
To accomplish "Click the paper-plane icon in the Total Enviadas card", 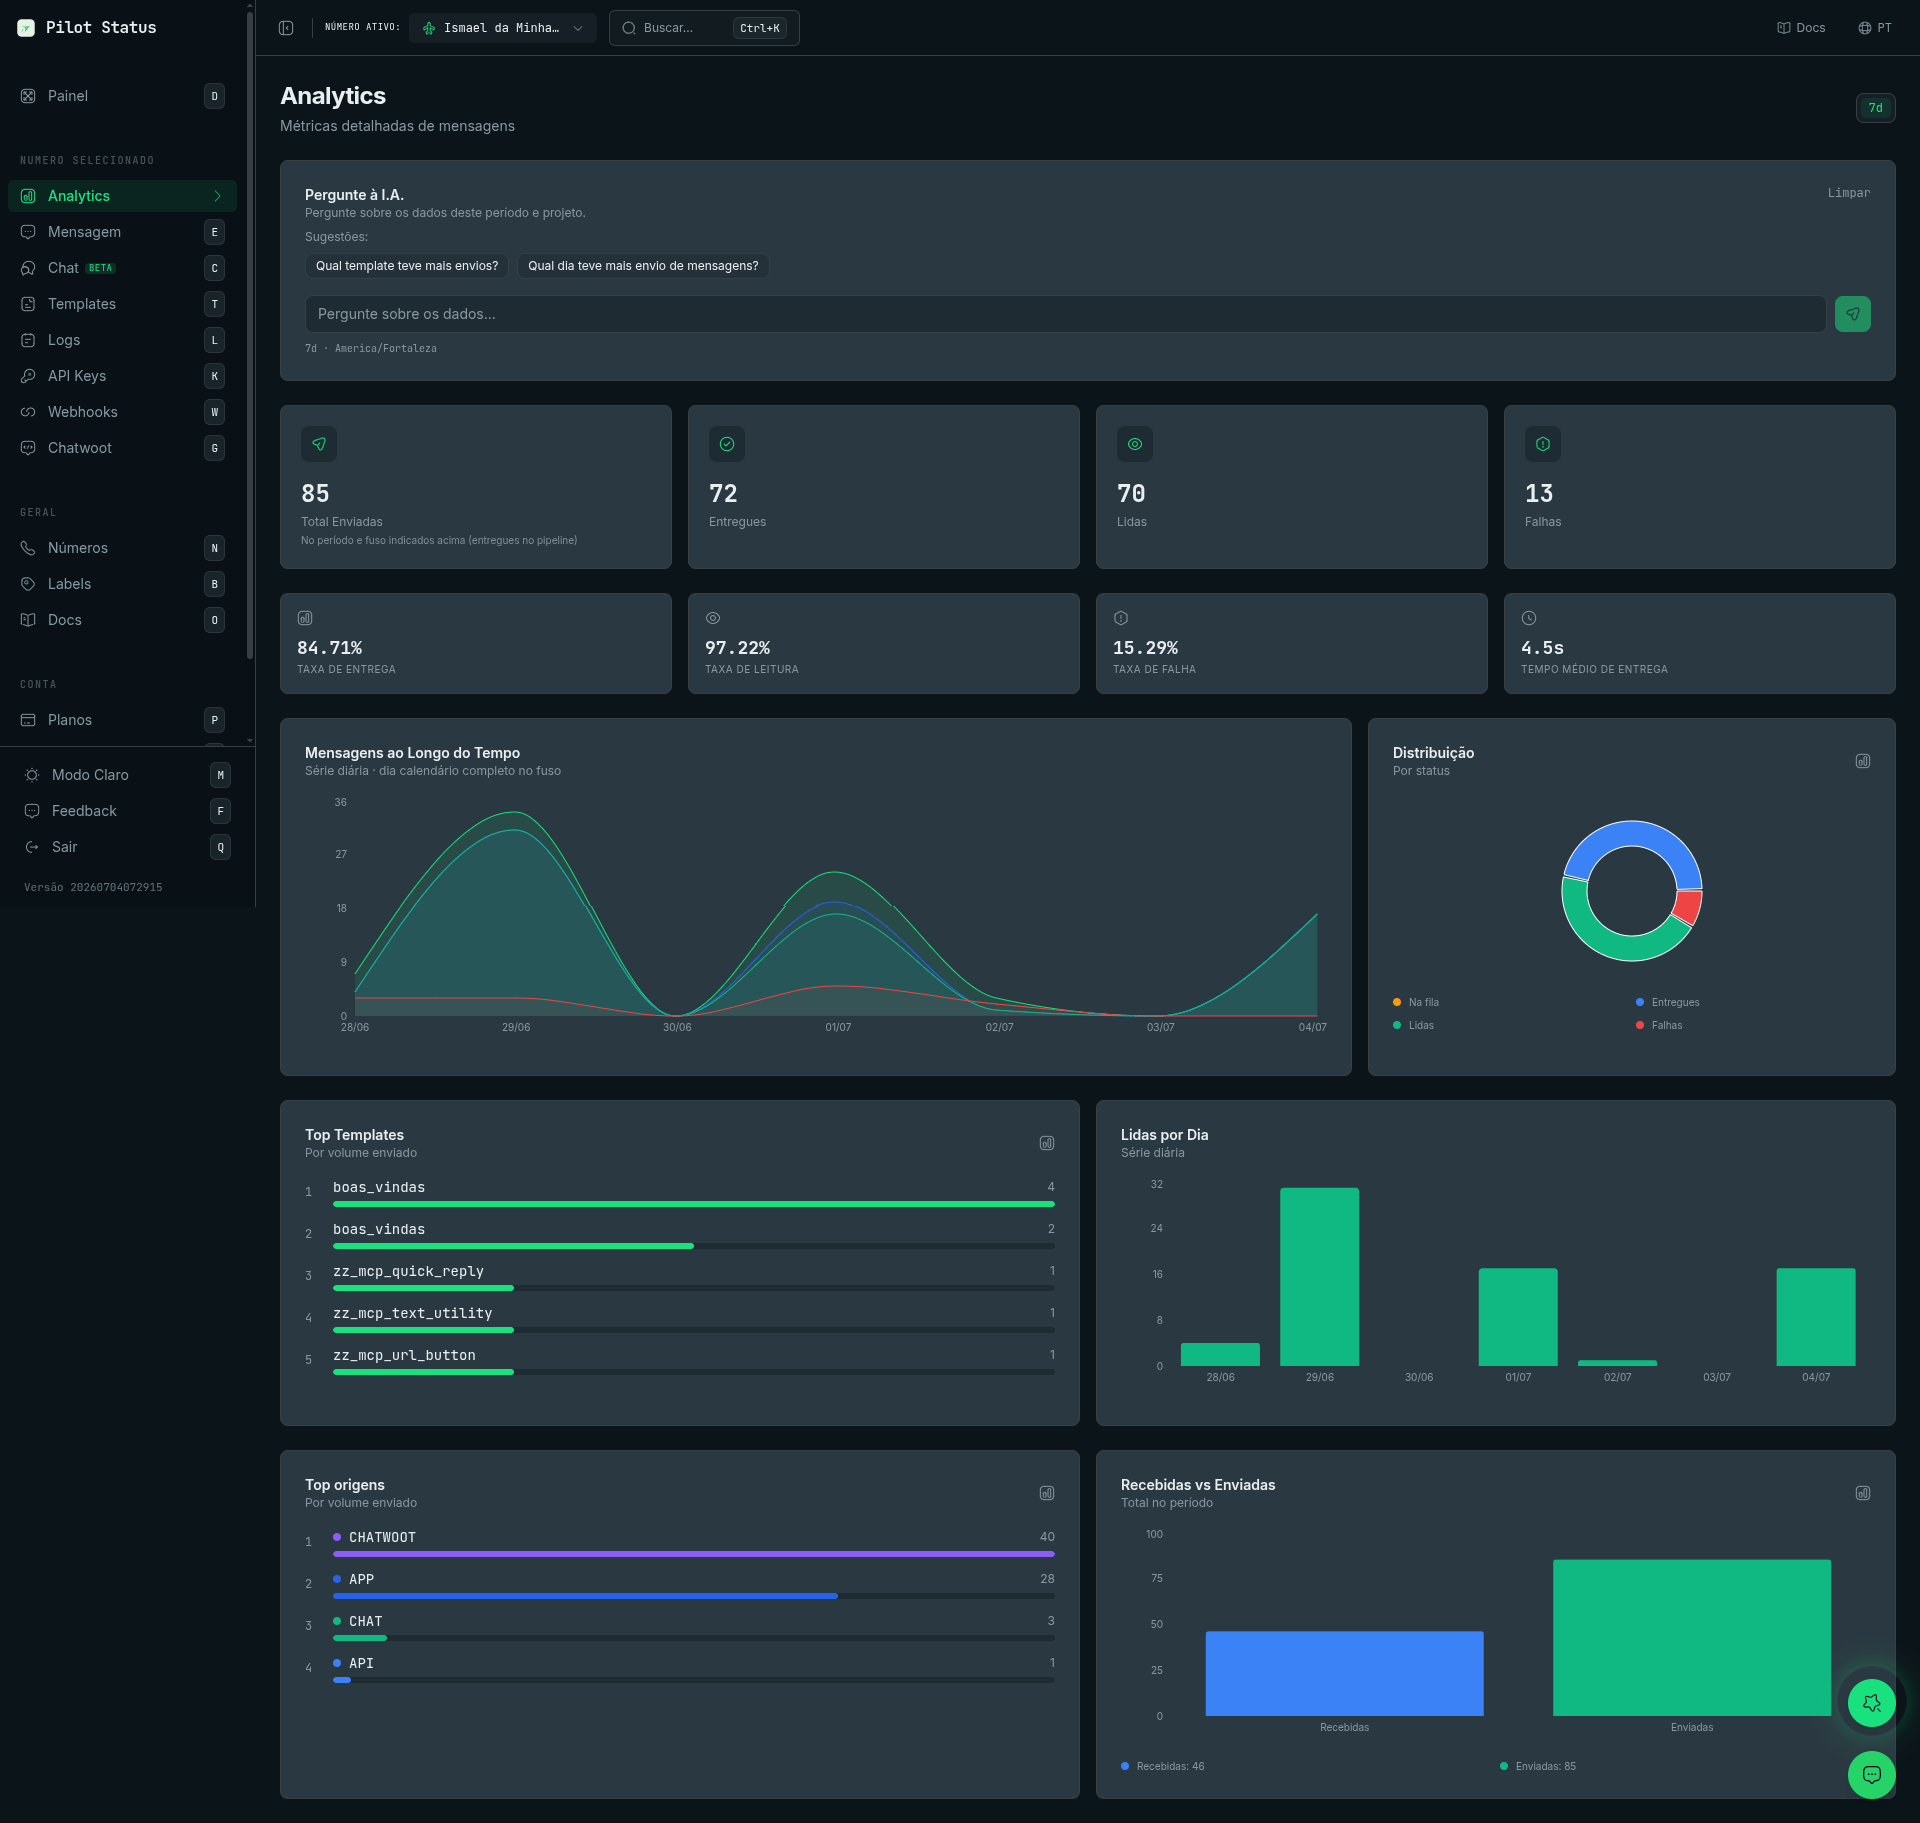I will [319, 444].
